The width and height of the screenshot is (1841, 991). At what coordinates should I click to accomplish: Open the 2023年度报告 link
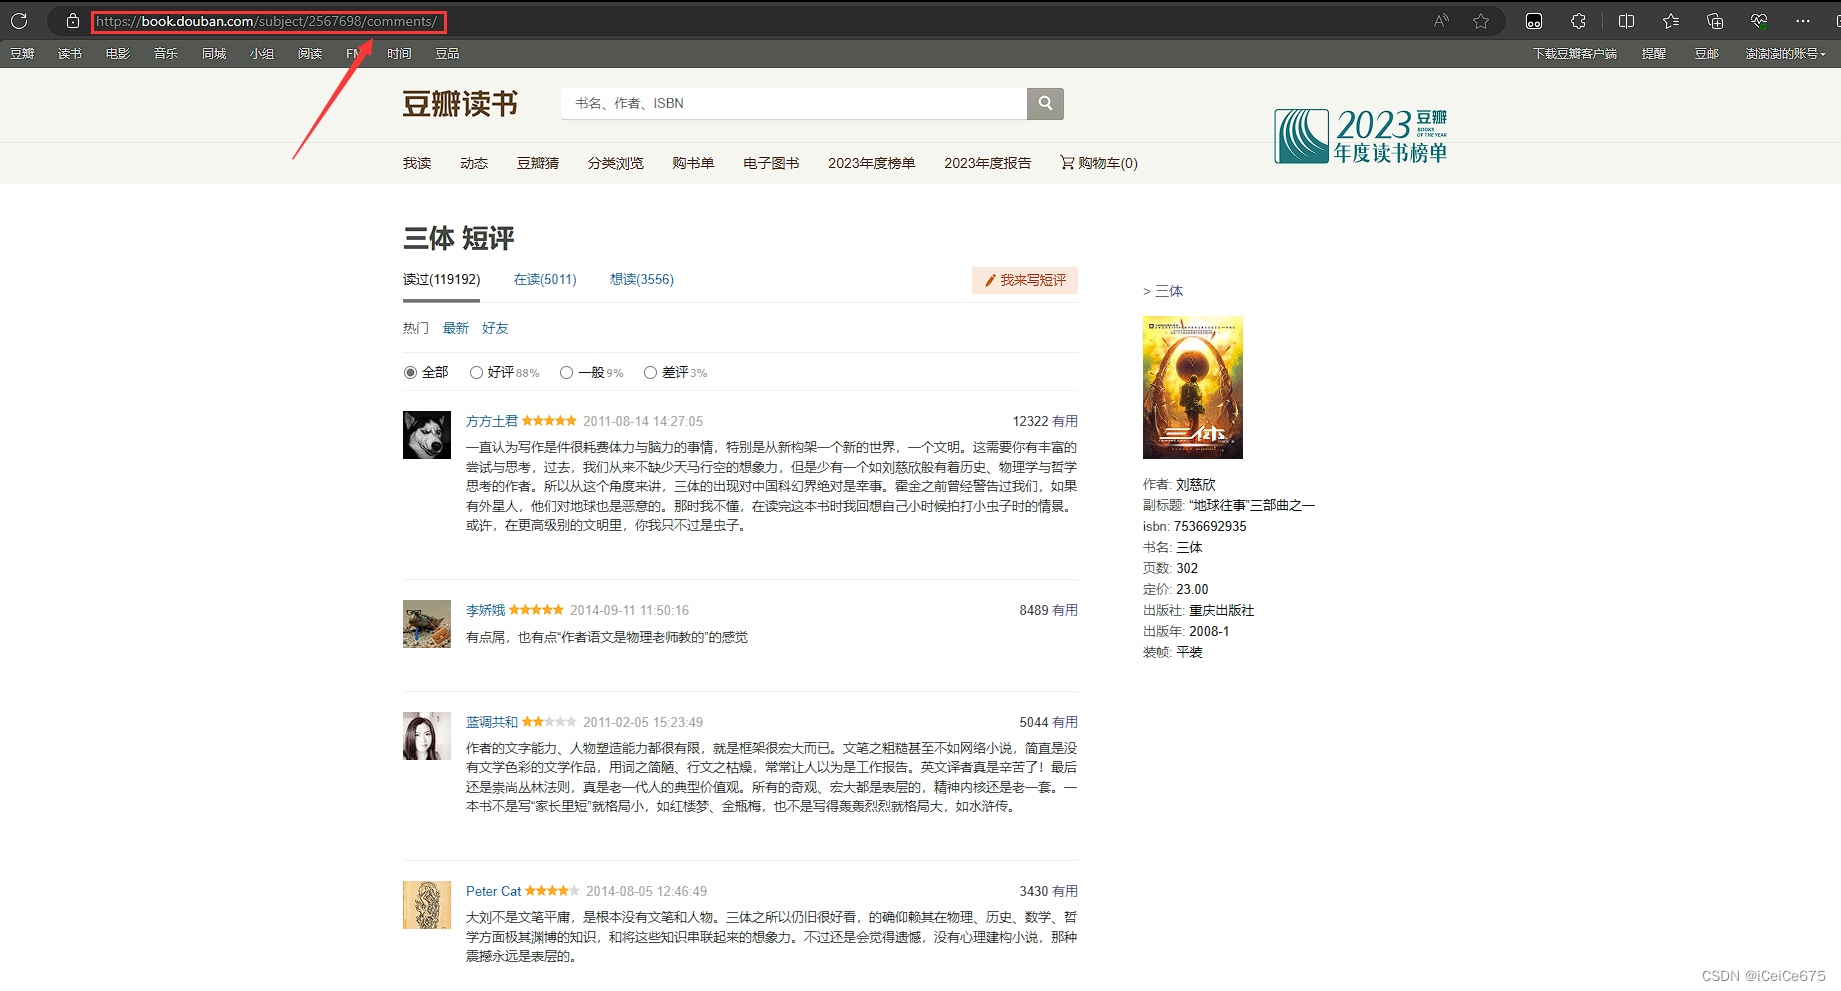pyautogui.click(x=988, y=163)
